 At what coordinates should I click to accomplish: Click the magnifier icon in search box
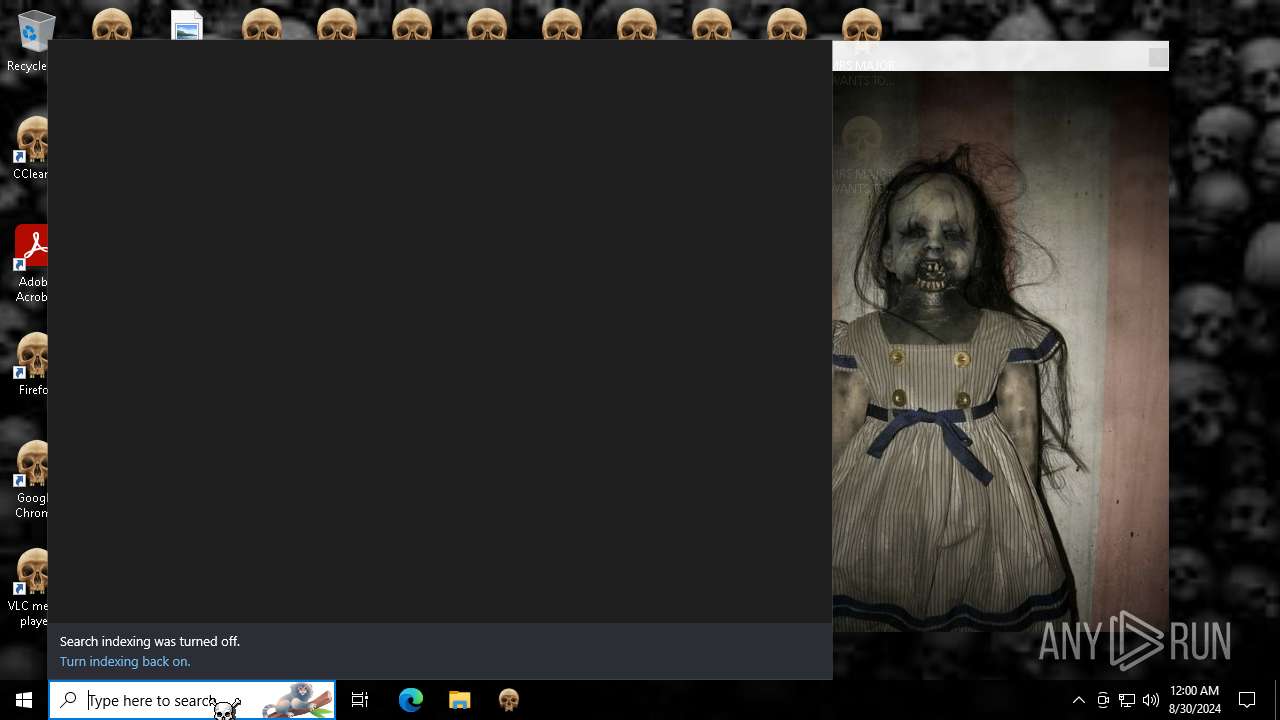[x=68, y=700]
